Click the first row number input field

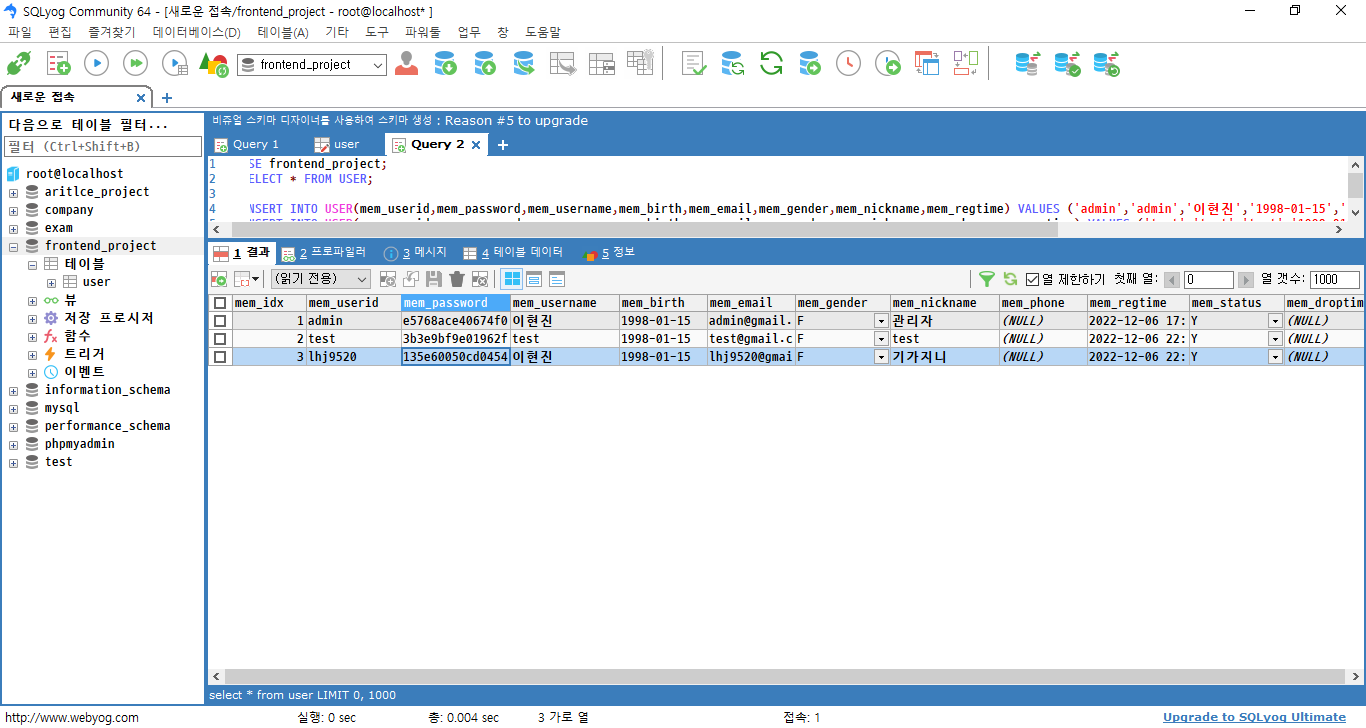[x=1209, y=280]
